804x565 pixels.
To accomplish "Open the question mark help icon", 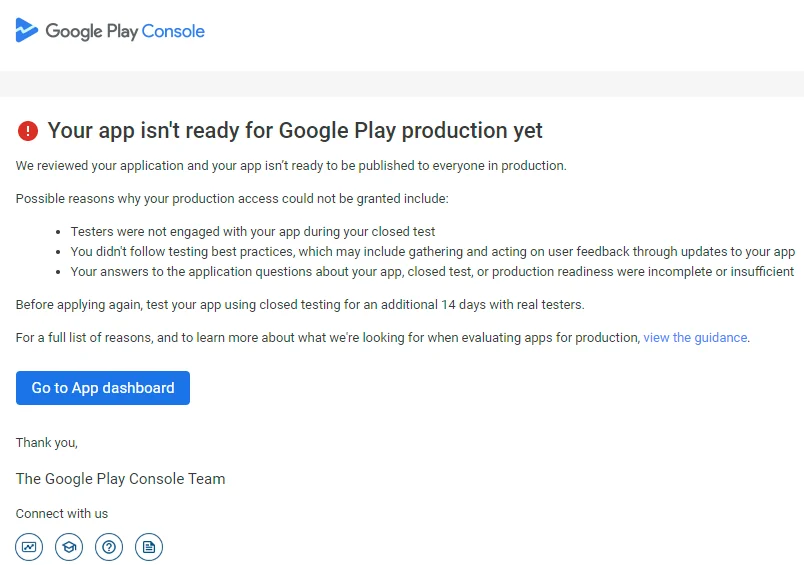I will click(x=109, y=547).
